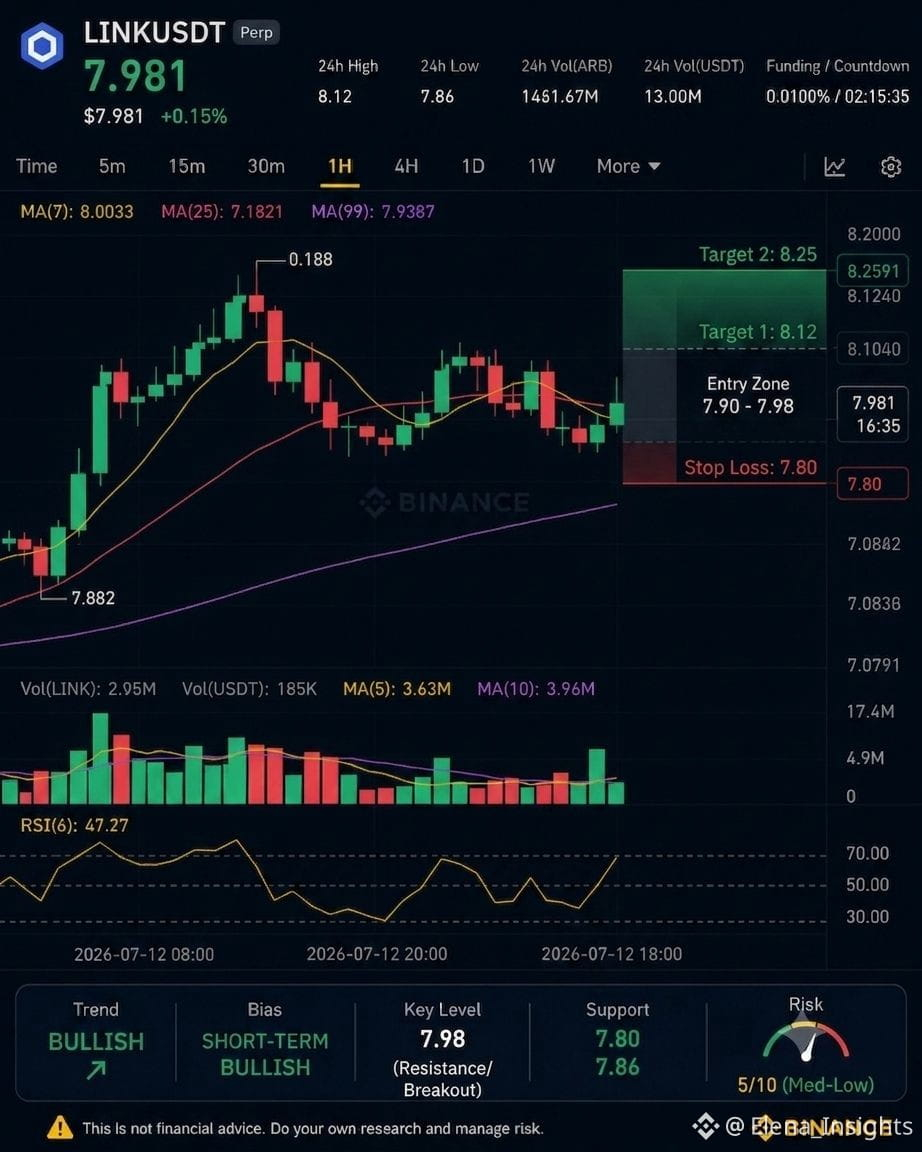Click the SHORT-TERM BULLISH bias value
Image resolution: width=922 pixels, height=1152 pixels.
pos(265,1054)
